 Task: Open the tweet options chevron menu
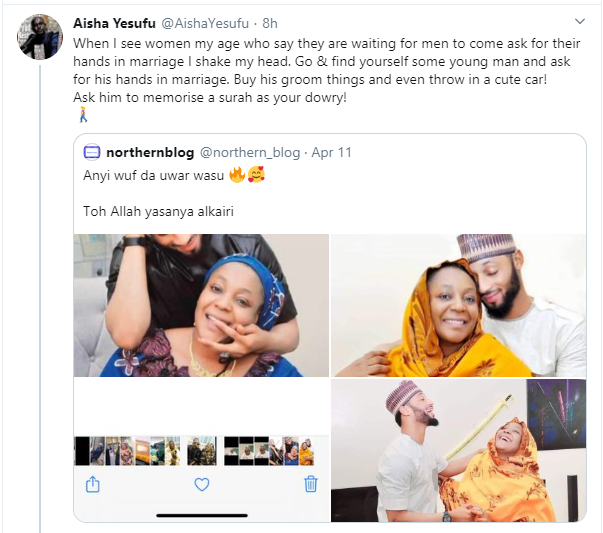[579, 21]
